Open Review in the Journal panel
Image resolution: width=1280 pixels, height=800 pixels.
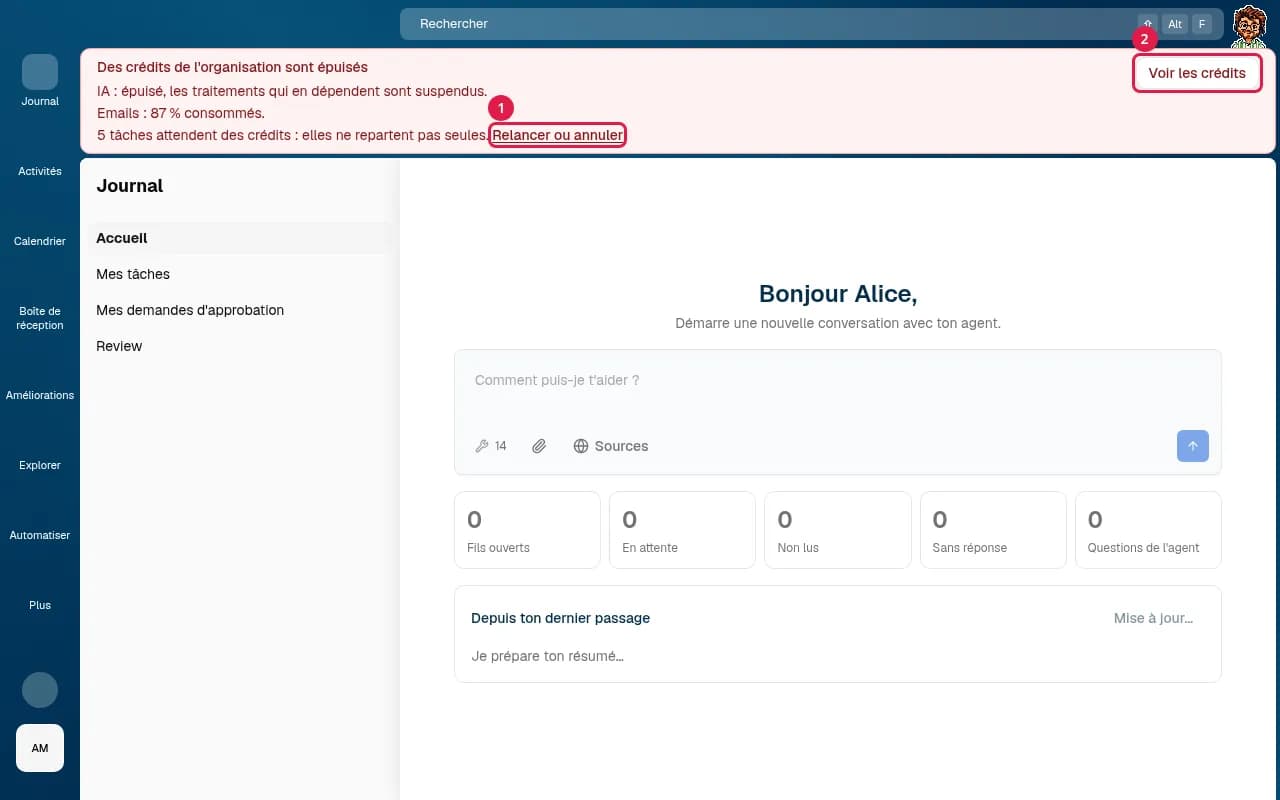pos(240,346)
